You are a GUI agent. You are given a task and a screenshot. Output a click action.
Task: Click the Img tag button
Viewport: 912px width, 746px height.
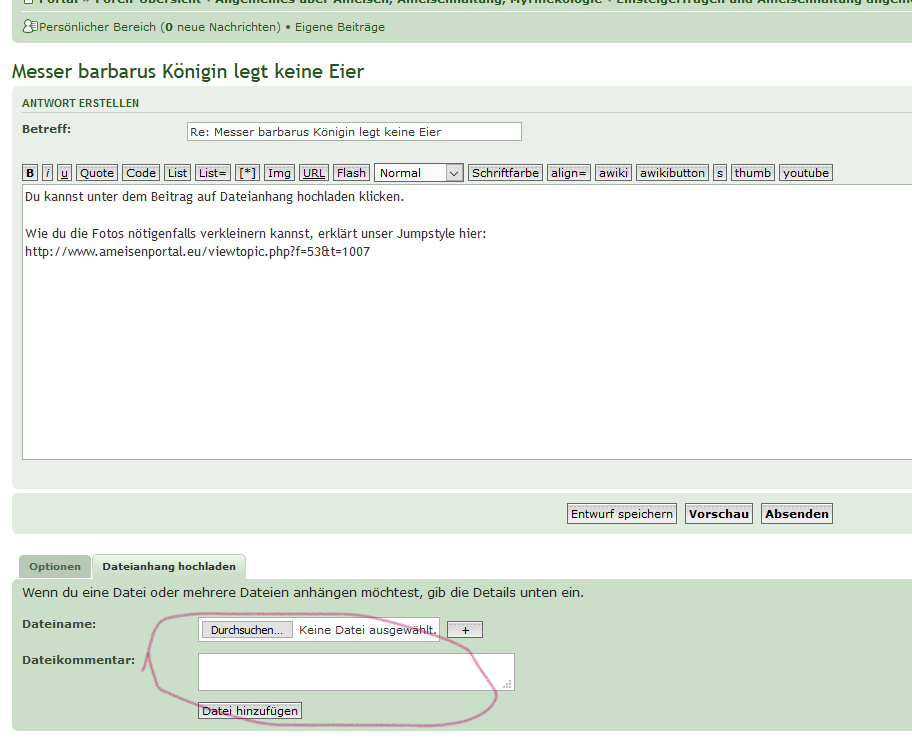(x=280, y=173)
